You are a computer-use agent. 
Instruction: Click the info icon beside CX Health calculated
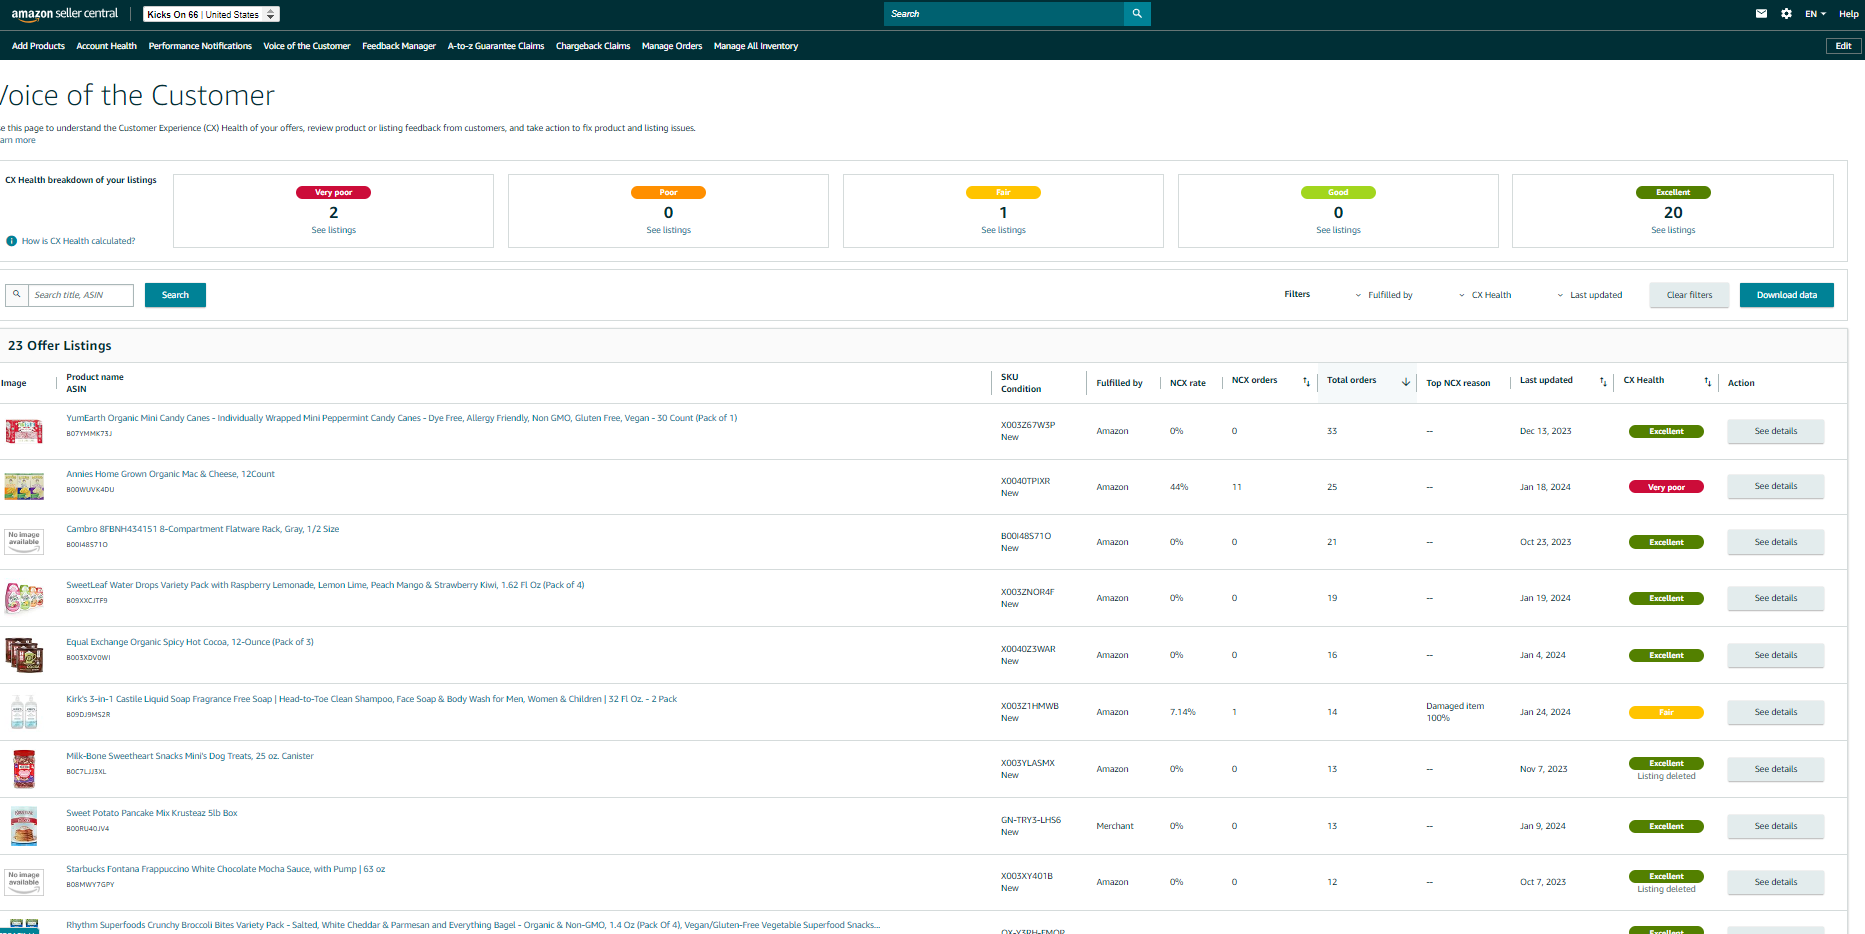(12, 241)
